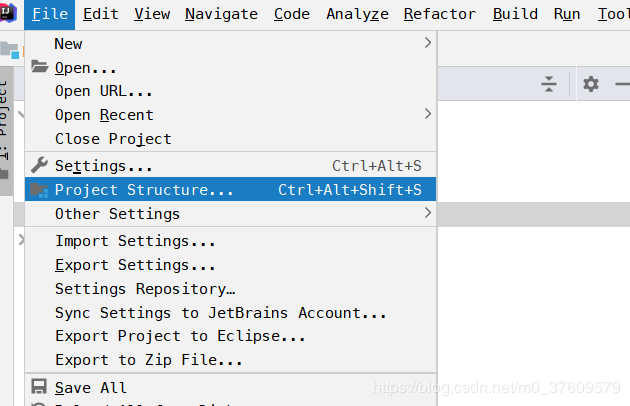
Task: Click the Settings wrench icon
Action: 39,165
